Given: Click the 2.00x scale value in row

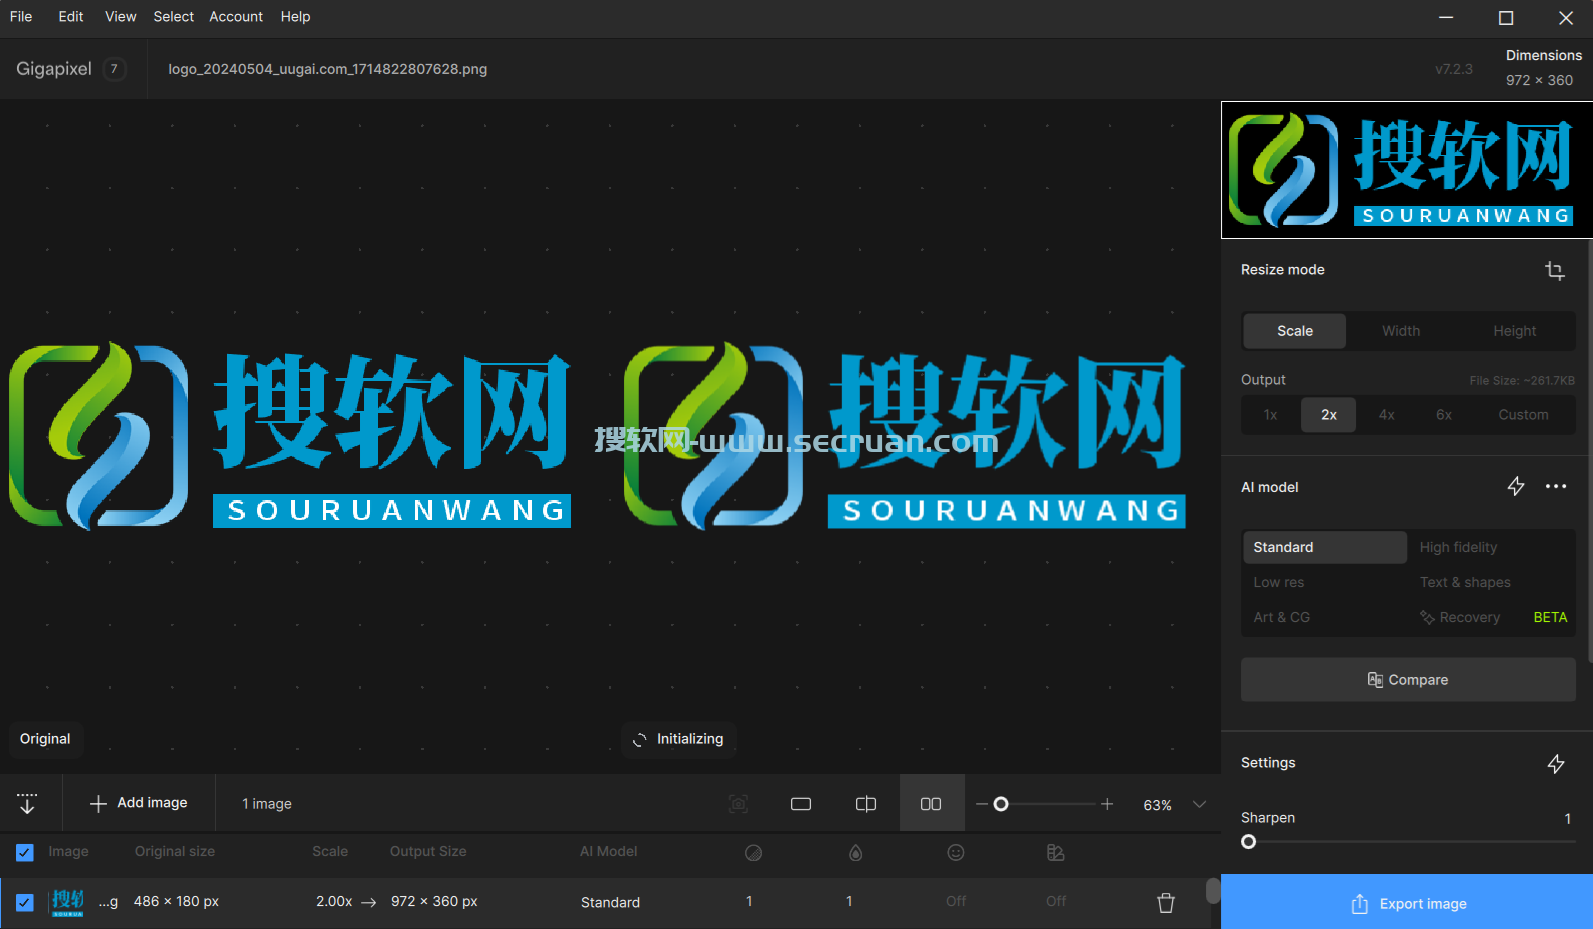Looking at the screenshot, I should pyautogui.click(x=334, y=902).
